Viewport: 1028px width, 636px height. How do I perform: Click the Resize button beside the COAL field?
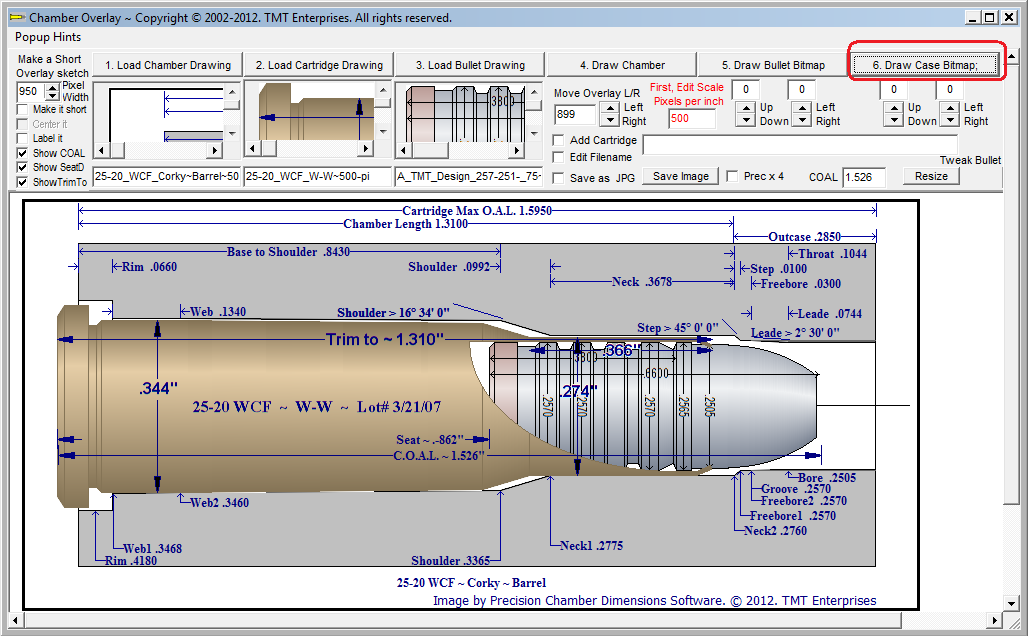931,176
